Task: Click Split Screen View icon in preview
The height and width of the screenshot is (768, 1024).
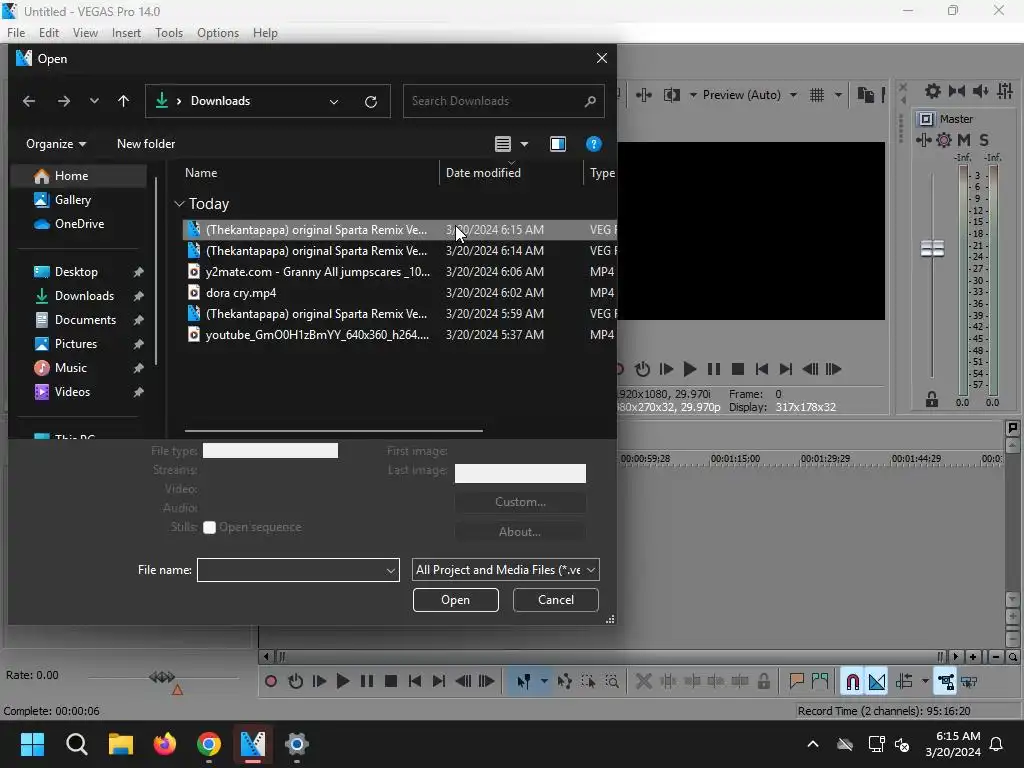Action: point(671,95)
